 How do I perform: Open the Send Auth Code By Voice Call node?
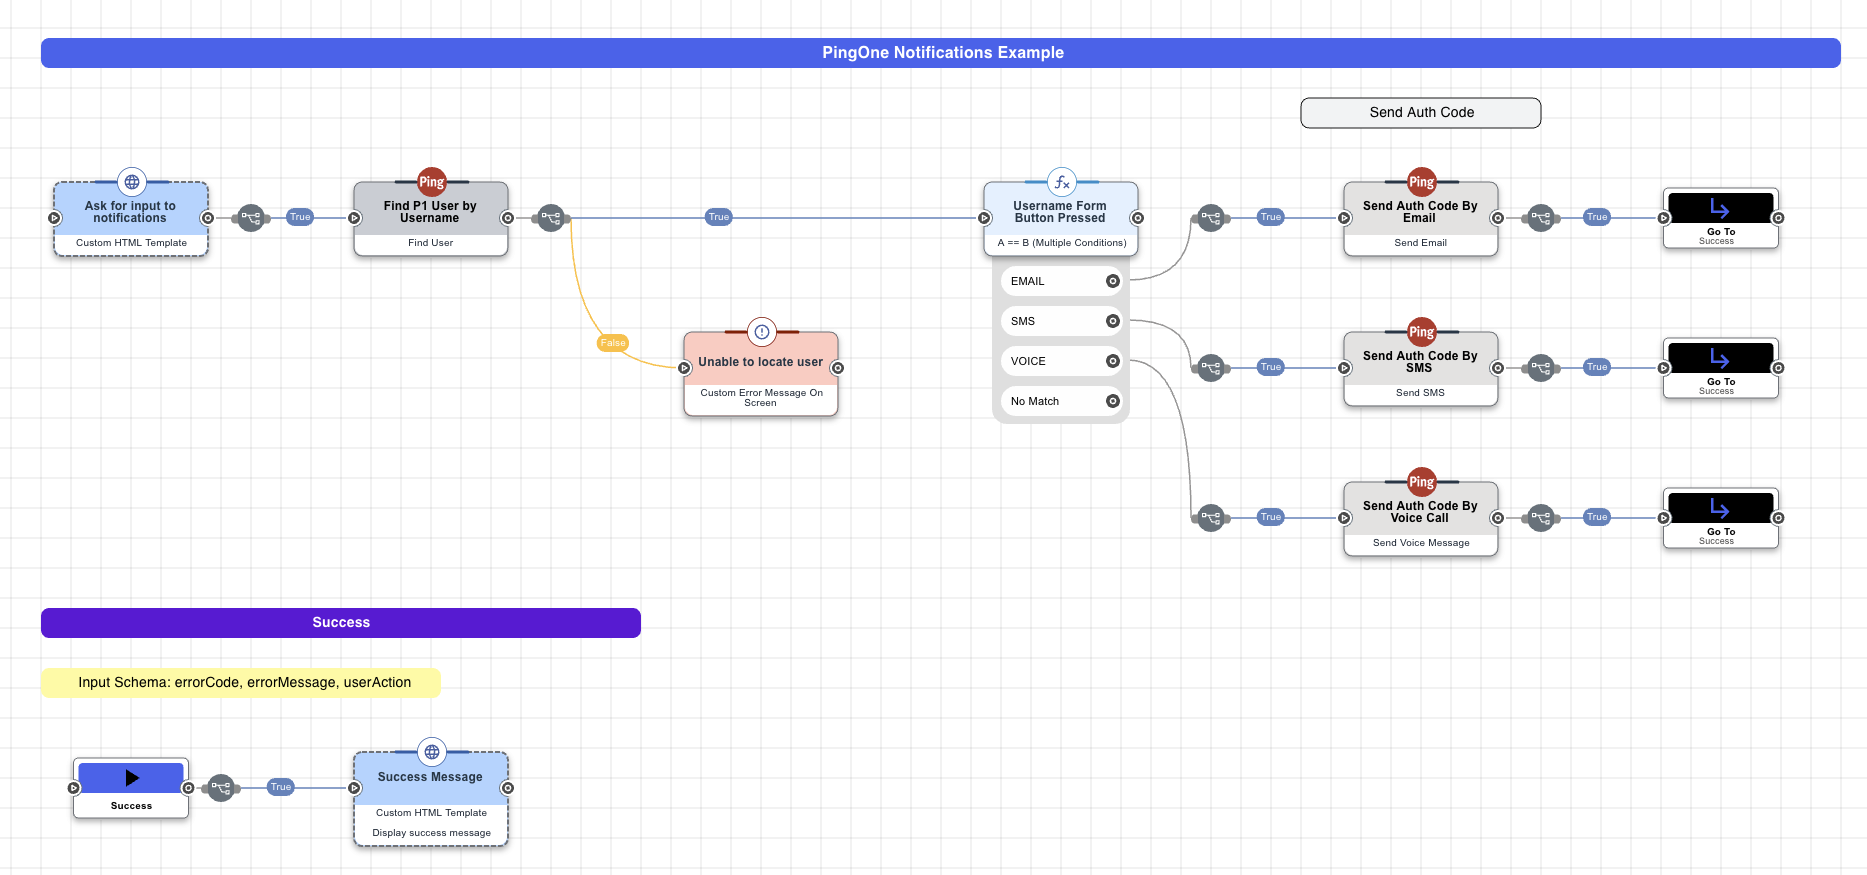pos(1420,512)
